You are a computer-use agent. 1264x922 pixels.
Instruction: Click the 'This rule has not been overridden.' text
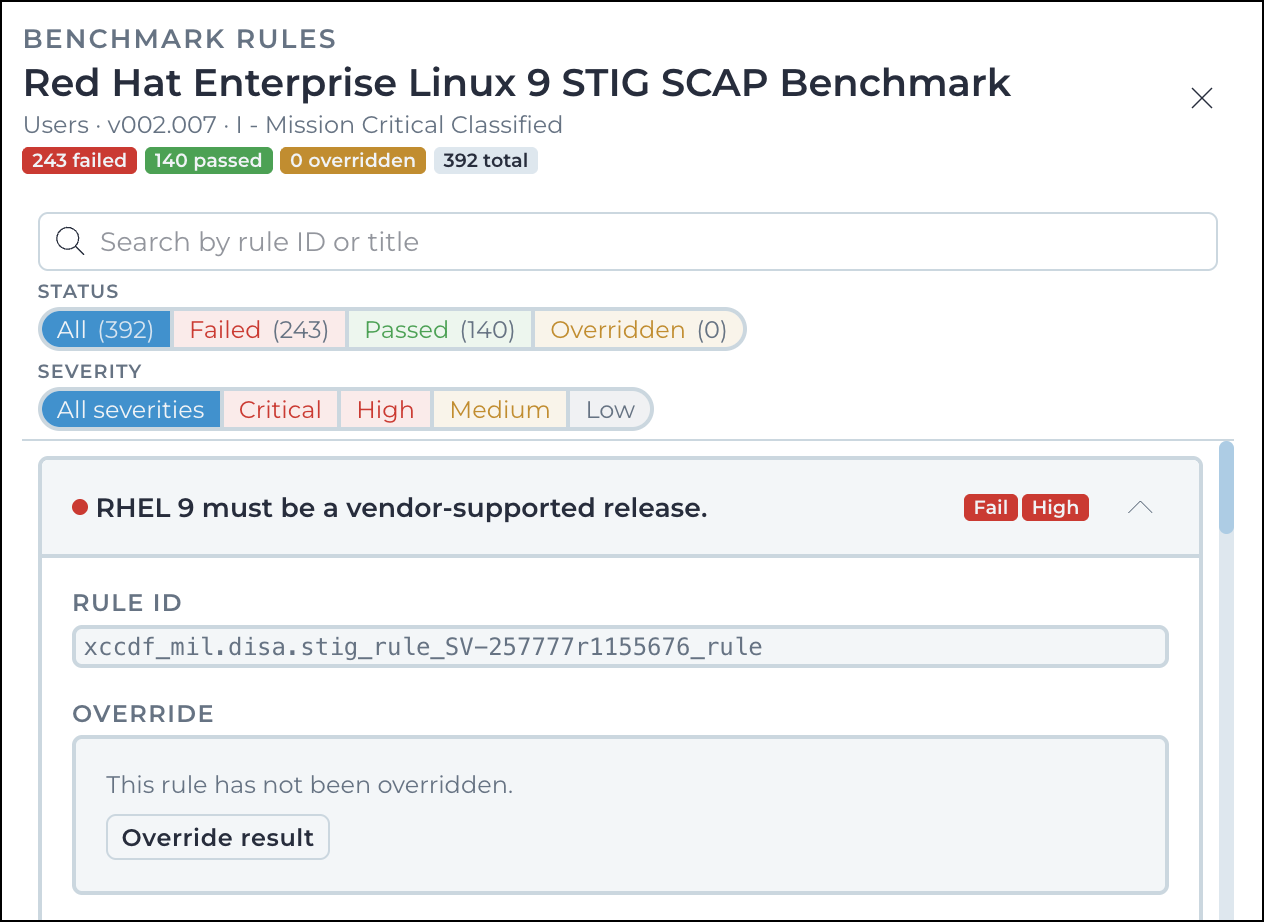coord(310,785)
